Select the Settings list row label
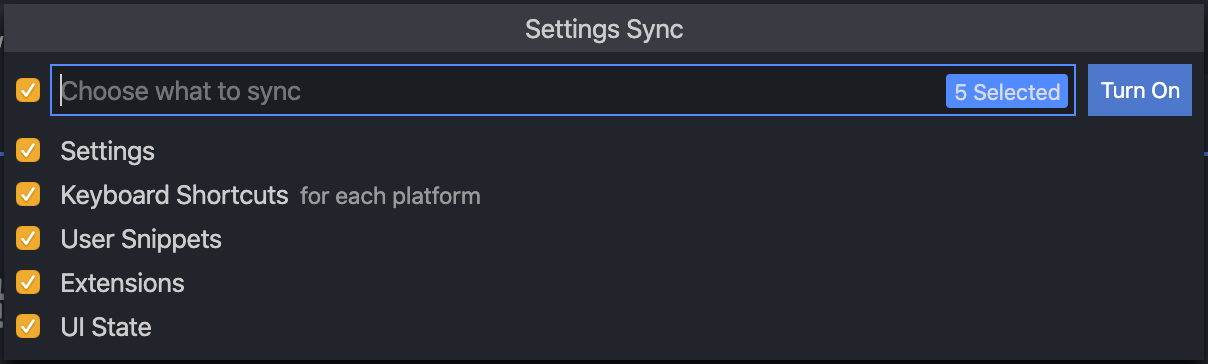The width and height of the screenshot is (1208, 364). pyautogui.click(x=107, y=151)
